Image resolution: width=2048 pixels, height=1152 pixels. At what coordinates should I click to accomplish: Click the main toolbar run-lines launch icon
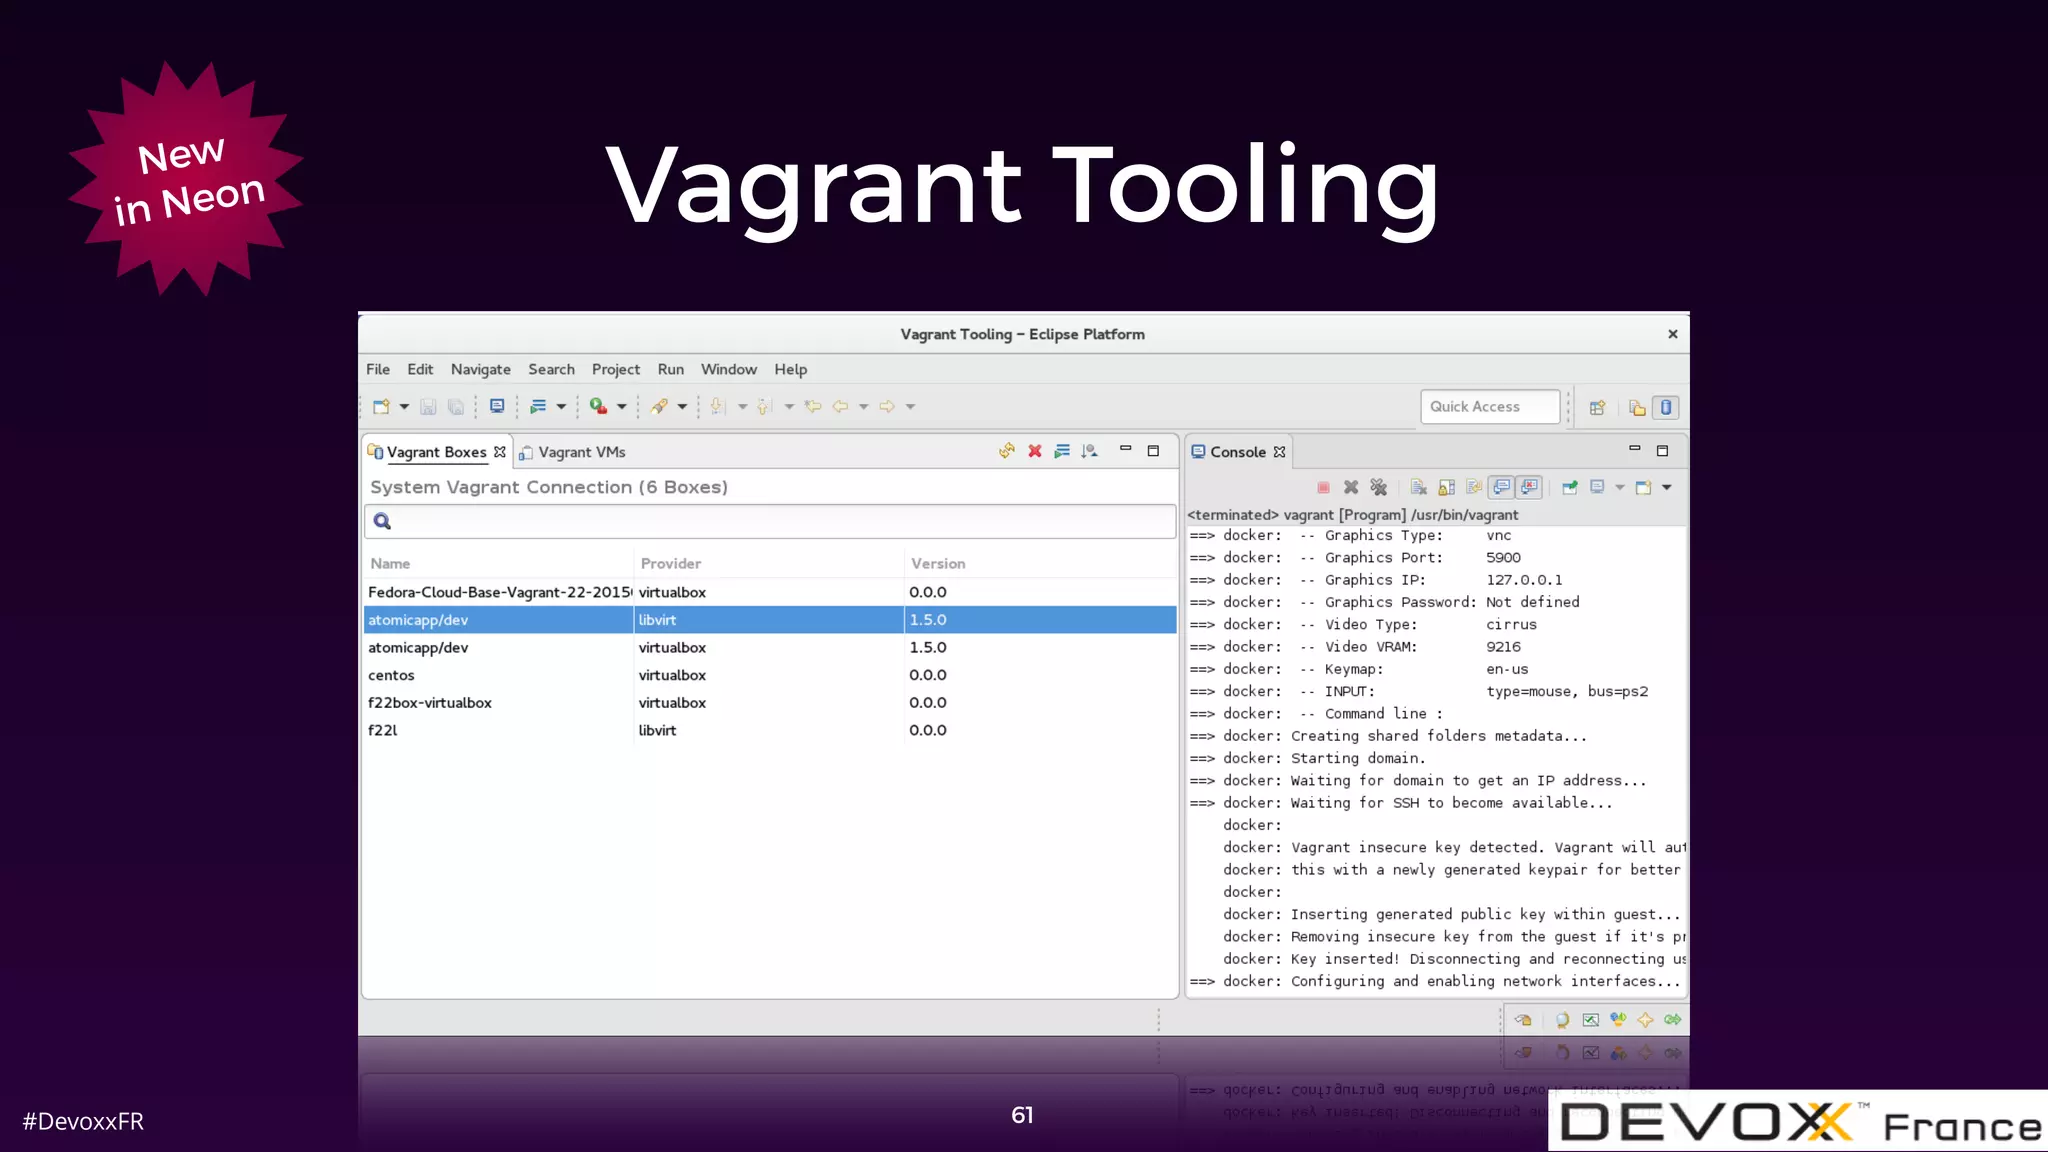tap(538, 407)
